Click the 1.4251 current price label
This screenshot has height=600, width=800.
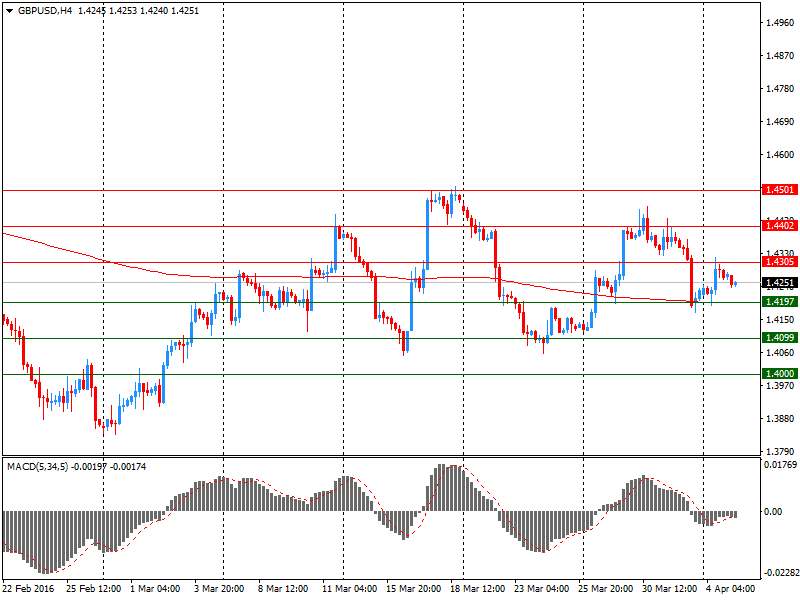coord(780,283)
